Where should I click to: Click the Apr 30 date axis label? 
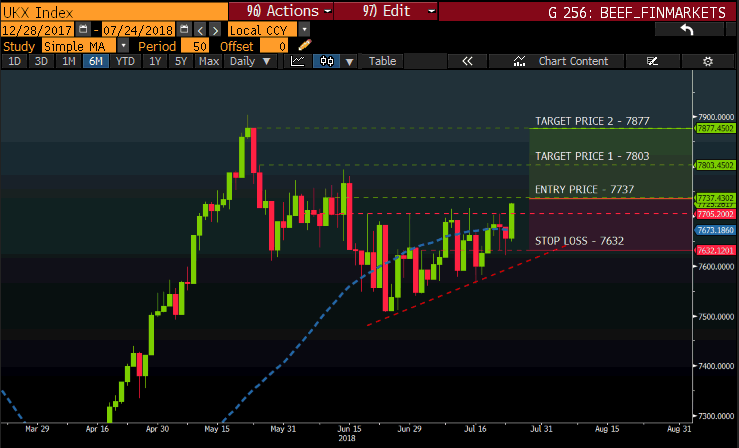[157, 429]
